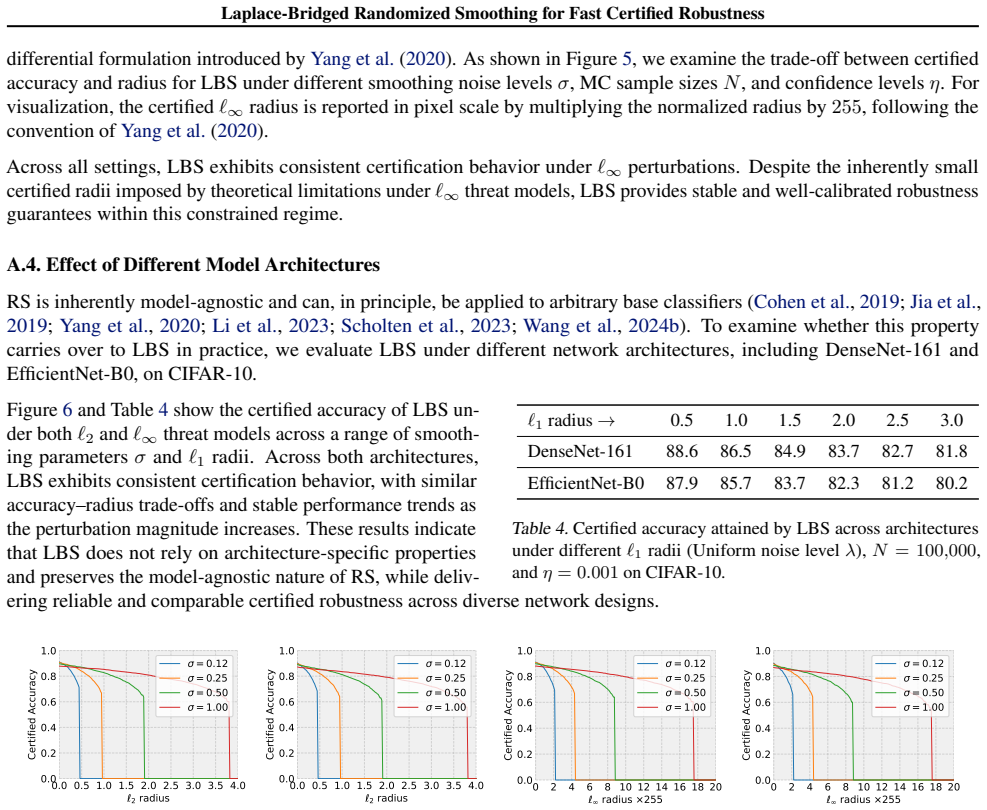Click table cell value 85.7
Image resolution: width=987 pixels, height=810 pixels.
click(x=735, y=483)
